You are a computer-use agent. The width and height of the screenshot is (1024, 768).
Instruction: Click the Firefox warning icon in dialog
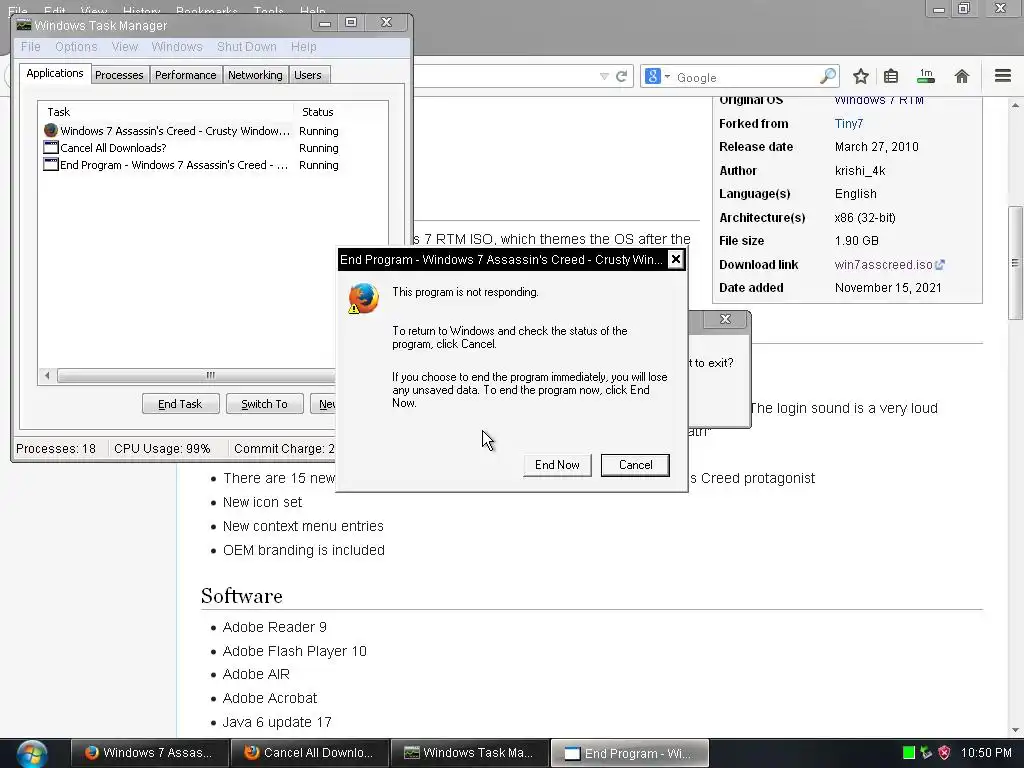click(x=363, y=298)
